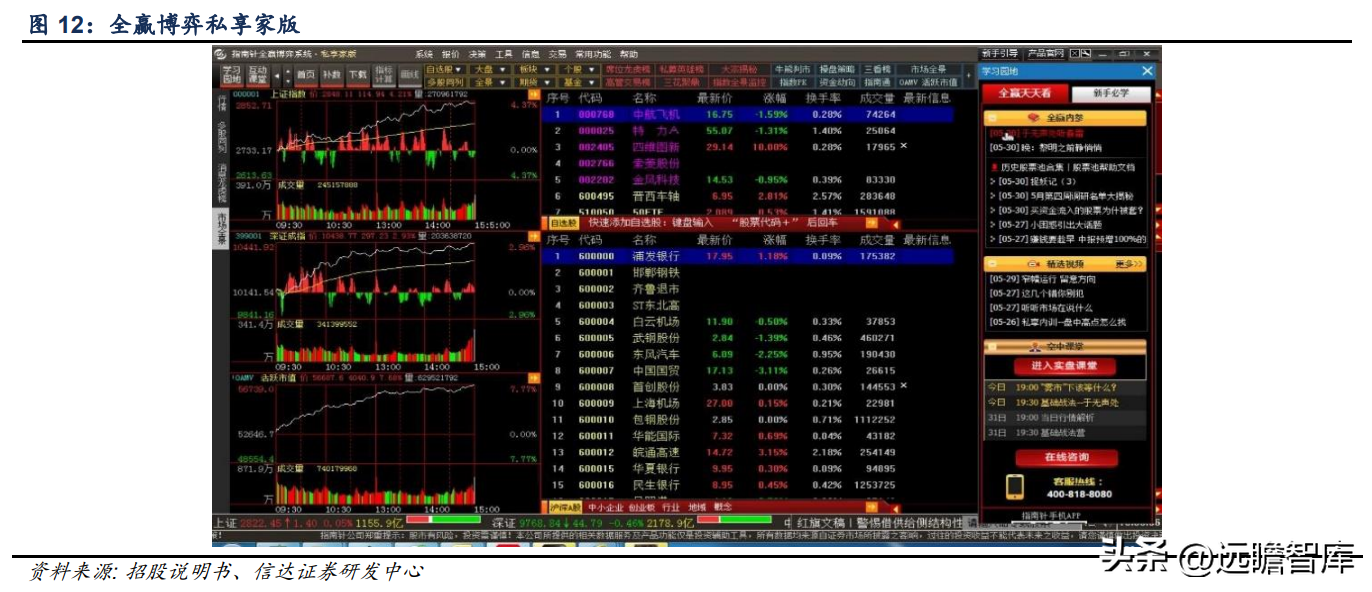The height and width of the screenshot is (592, 1372).
Task: Click the 市场全景 button
Action: point(929,69)
